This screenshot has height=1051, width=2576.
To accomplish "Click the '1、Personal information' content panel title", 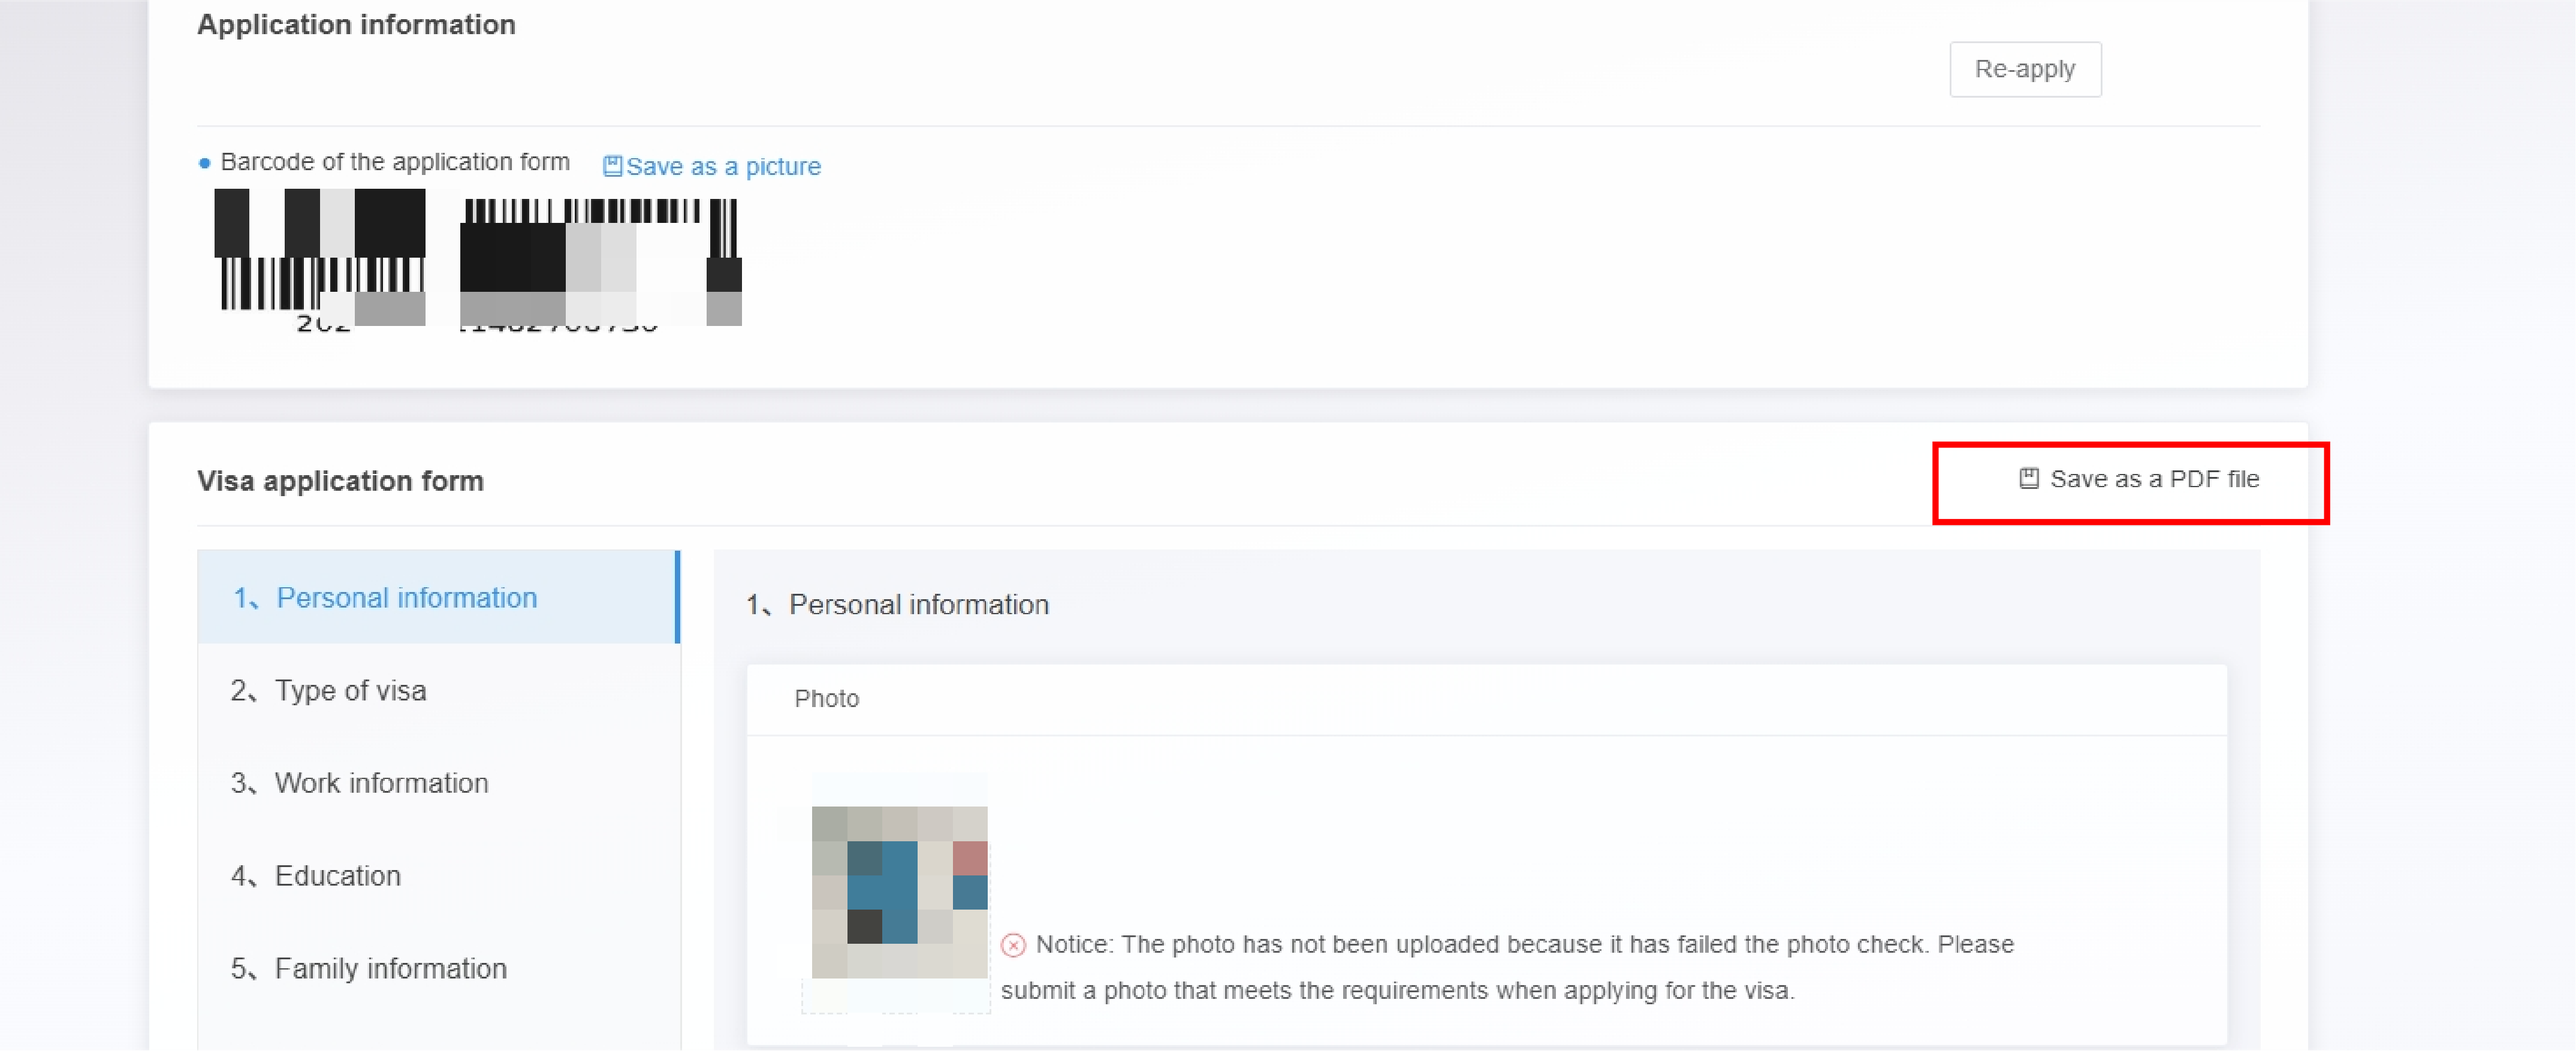I will [x=897, y=604].
